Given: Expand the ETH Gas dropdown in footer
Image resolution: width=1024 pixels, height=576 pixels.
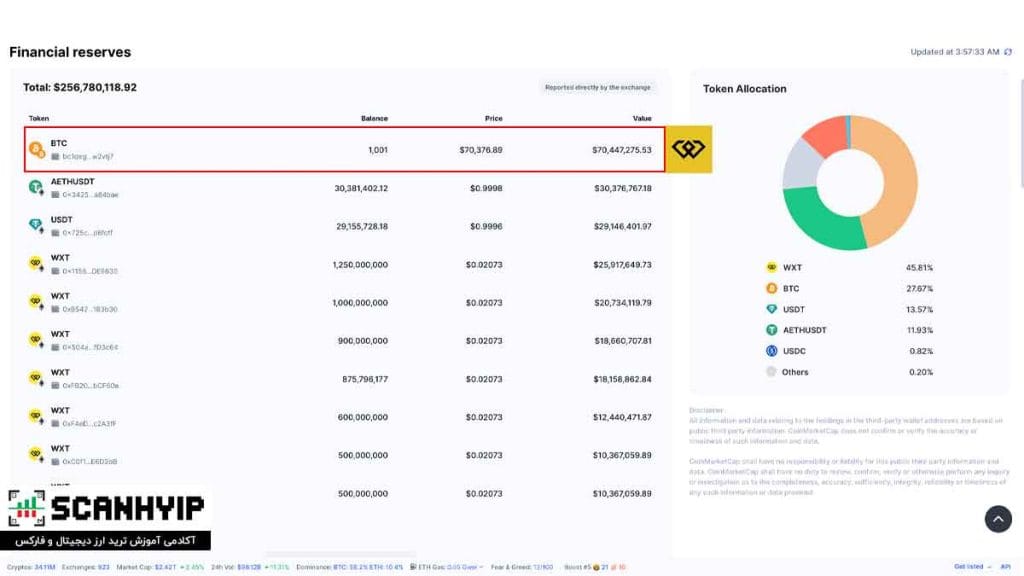Looking at the screenshot, I should (481, 567).
